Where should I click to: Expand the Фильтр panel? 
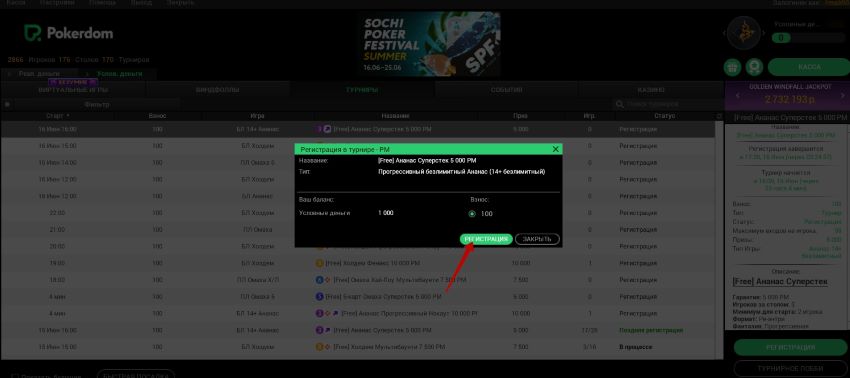click(96, 105)
